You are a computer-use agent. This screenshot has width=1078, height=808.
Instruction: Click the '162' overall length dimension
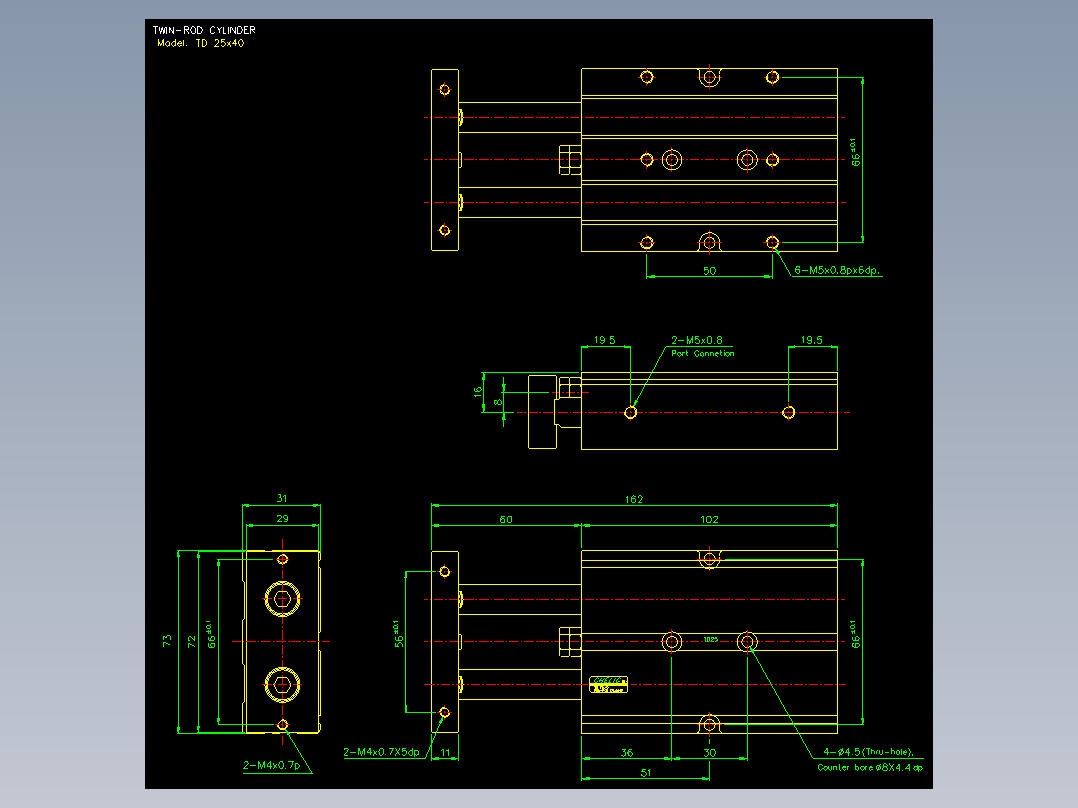click(634, 499)
